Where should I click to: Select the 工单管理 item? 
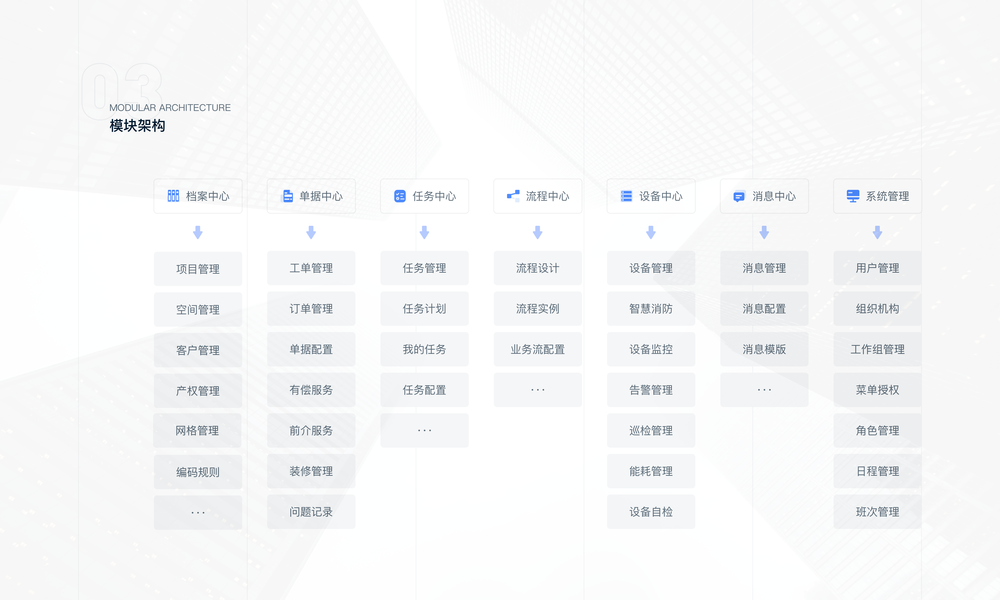tap(311, 268)
